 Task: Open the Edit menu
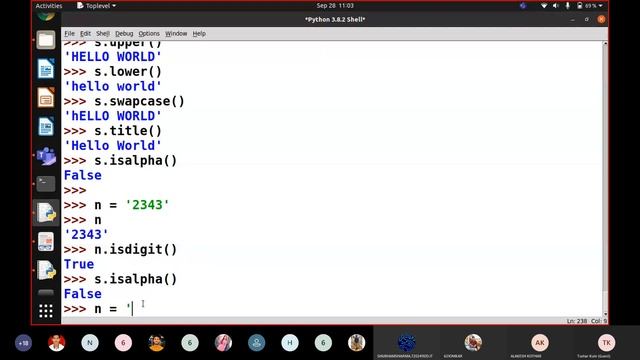(x=85, y=33)
